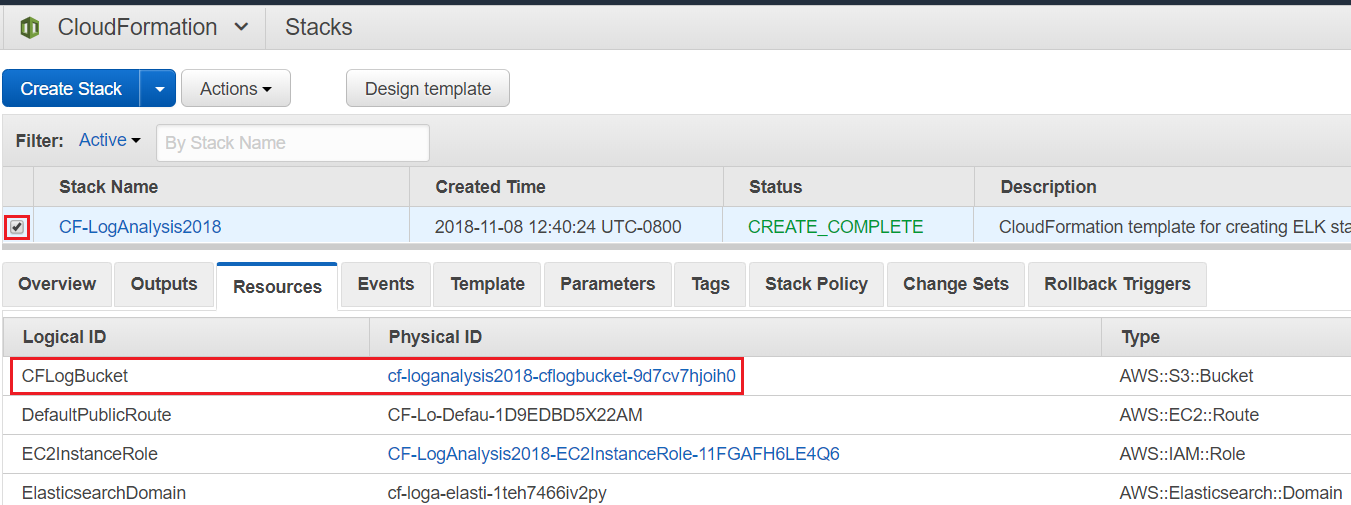The image size is (1351, 505).
Task: Click the Filter: label text
Action: 40,141
